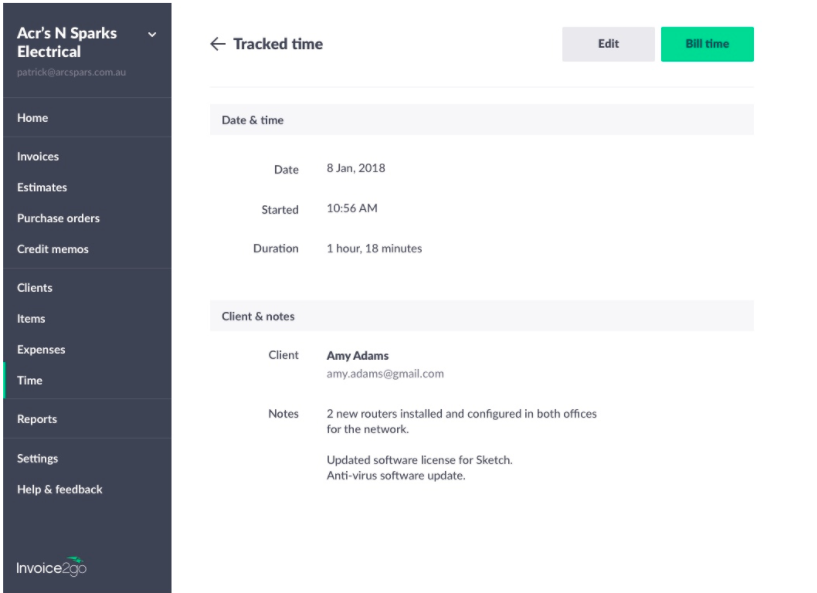Click the amy.adams@gmail.com email address
This screenshot has width=817, height=593.
coord(385,374)
